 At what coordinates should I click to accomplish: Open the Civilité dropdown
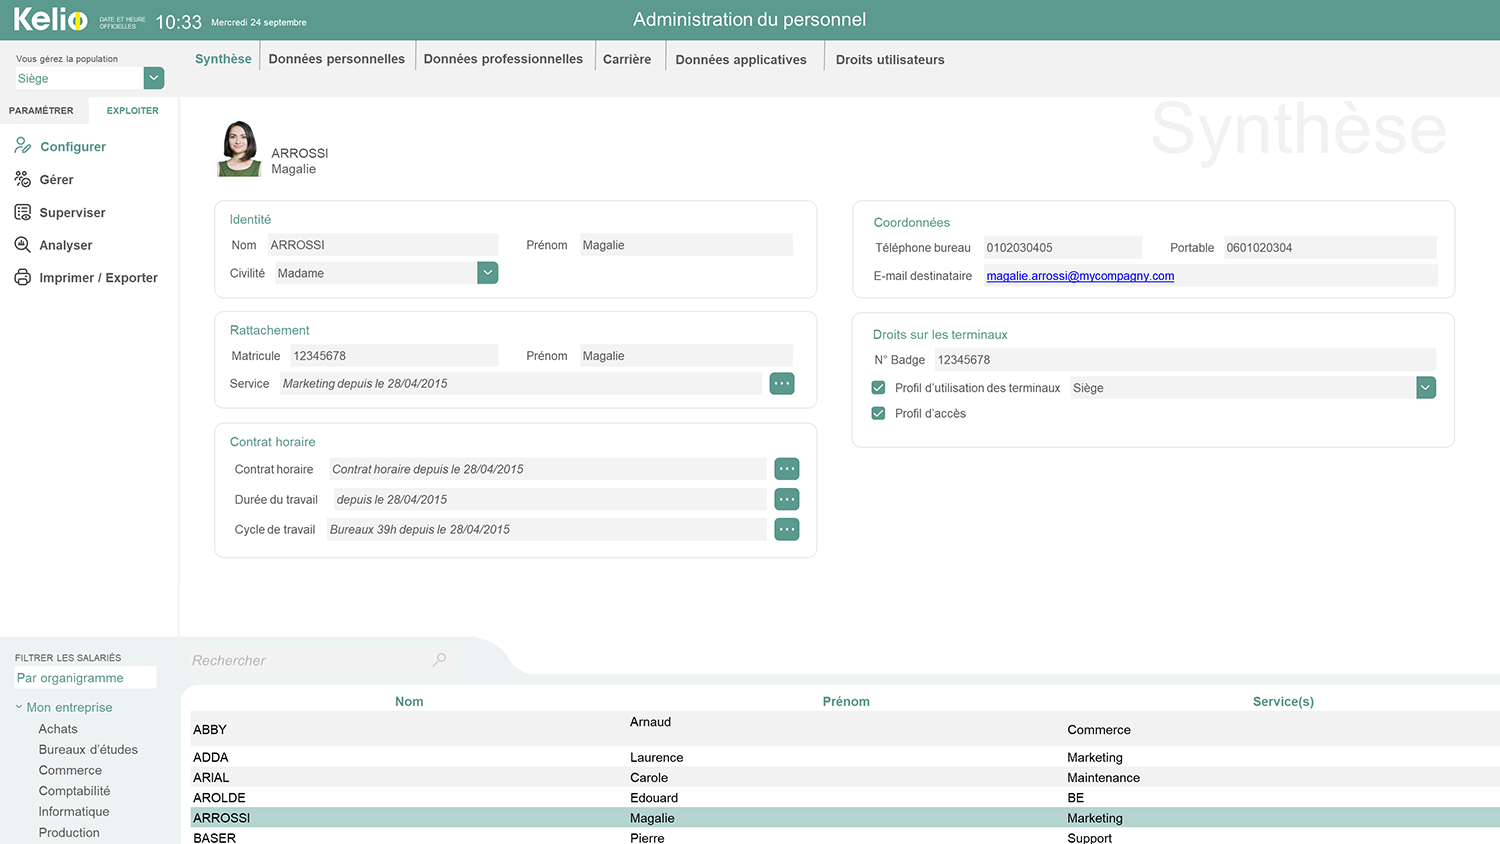tap(487, 272)
